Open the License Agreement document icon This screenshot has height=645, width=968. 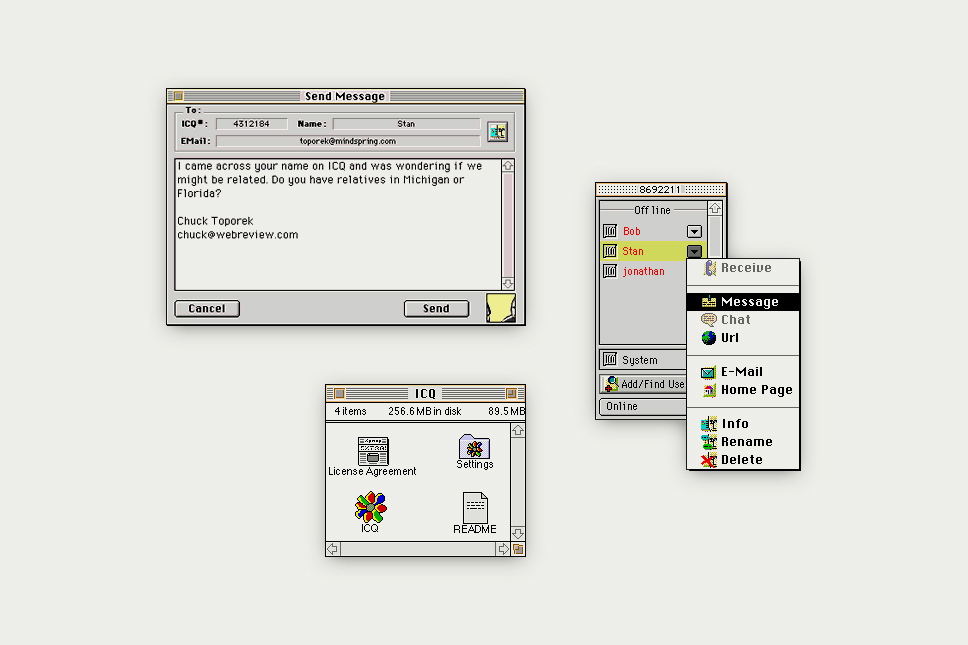click(x=373, y=450)
